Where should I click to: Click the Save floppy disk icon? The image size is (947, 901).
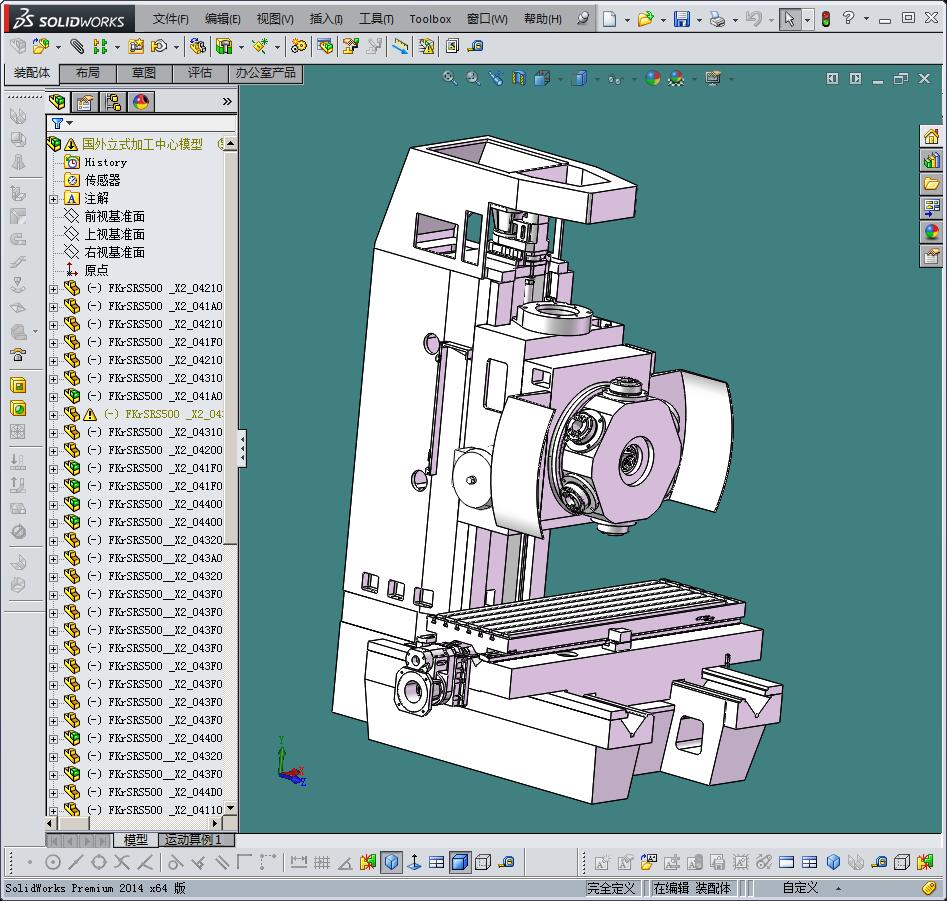click(681, 19)
